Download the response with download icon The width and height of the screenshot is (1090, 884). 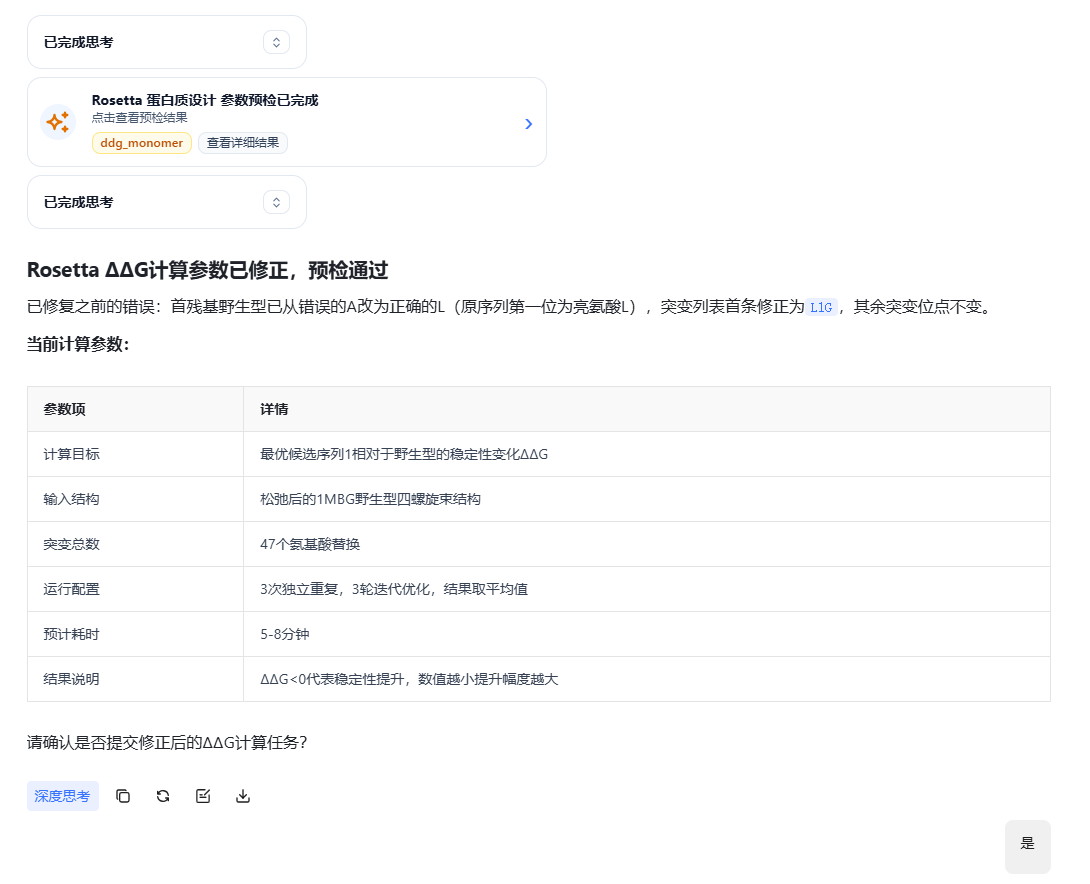point(243,796)
